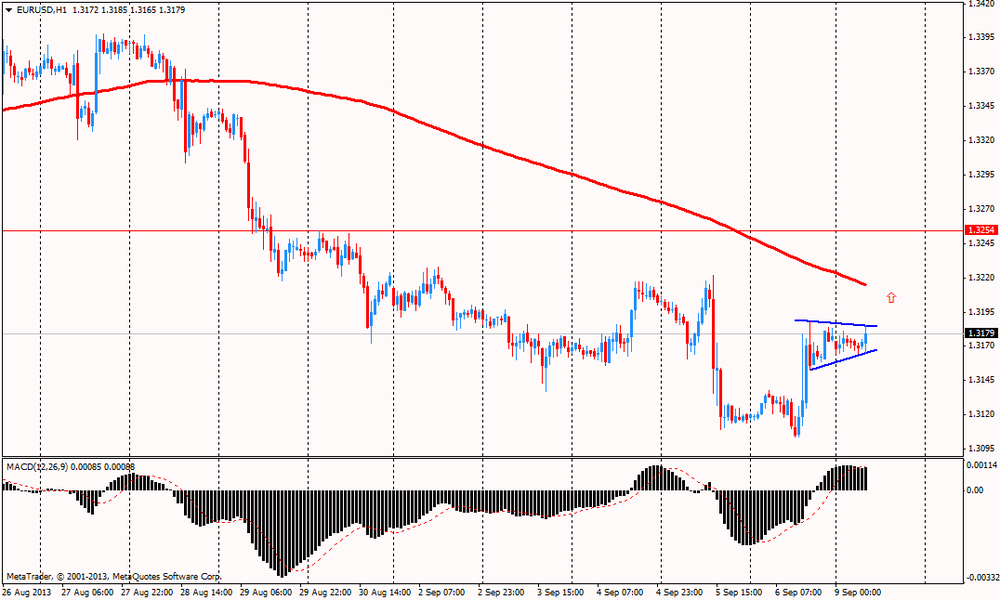Click the 1.3345 price axis label
Image resolution: width=1000 pixels, height=600 pixels.
tap(981, 106)
